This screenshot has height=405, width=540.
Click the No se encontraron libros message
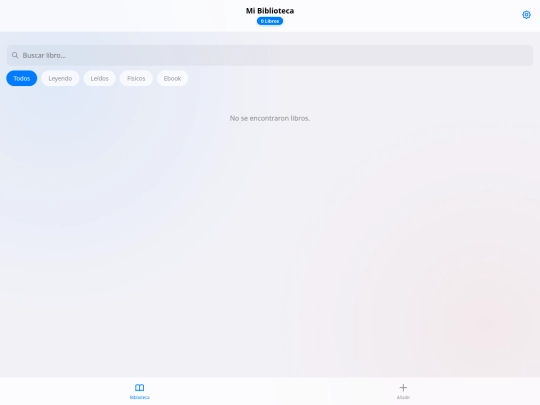[270, 118]
